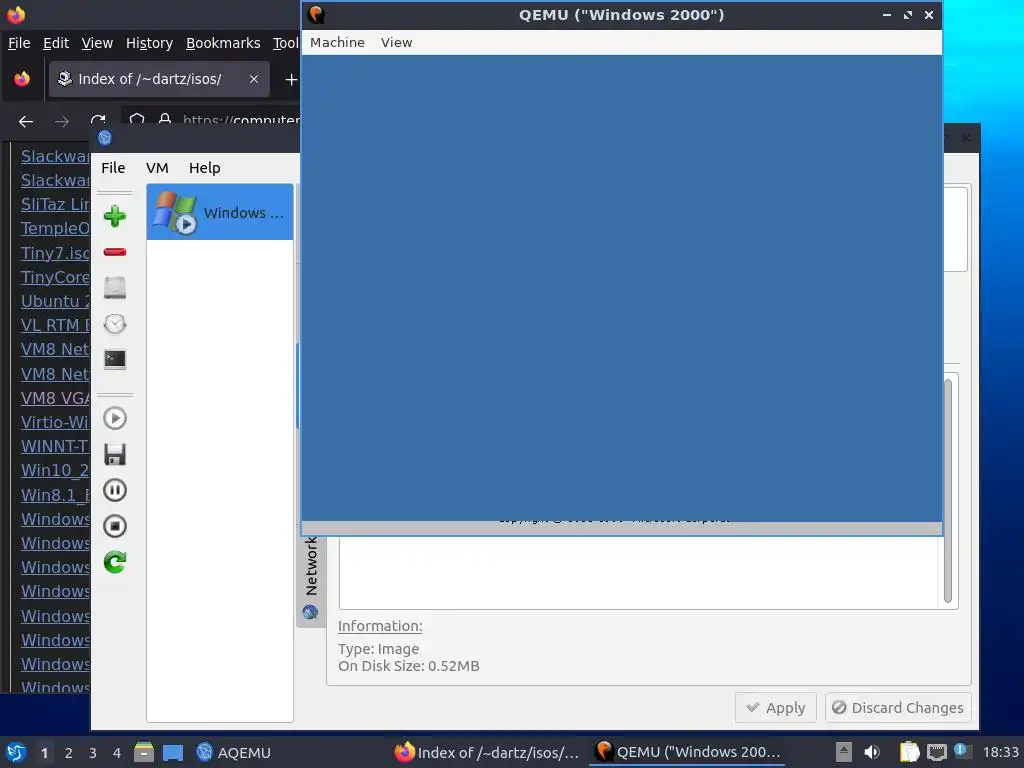The image size is (1024, 768).
Task: Open the Firefox Bookmarks menu
Action: [x=223, y=43]
